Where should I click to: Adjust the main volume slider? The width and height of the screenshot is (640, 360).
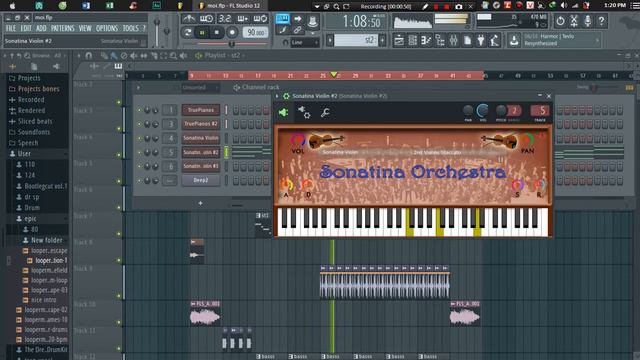pyautogui.click(x=157, y=32)
